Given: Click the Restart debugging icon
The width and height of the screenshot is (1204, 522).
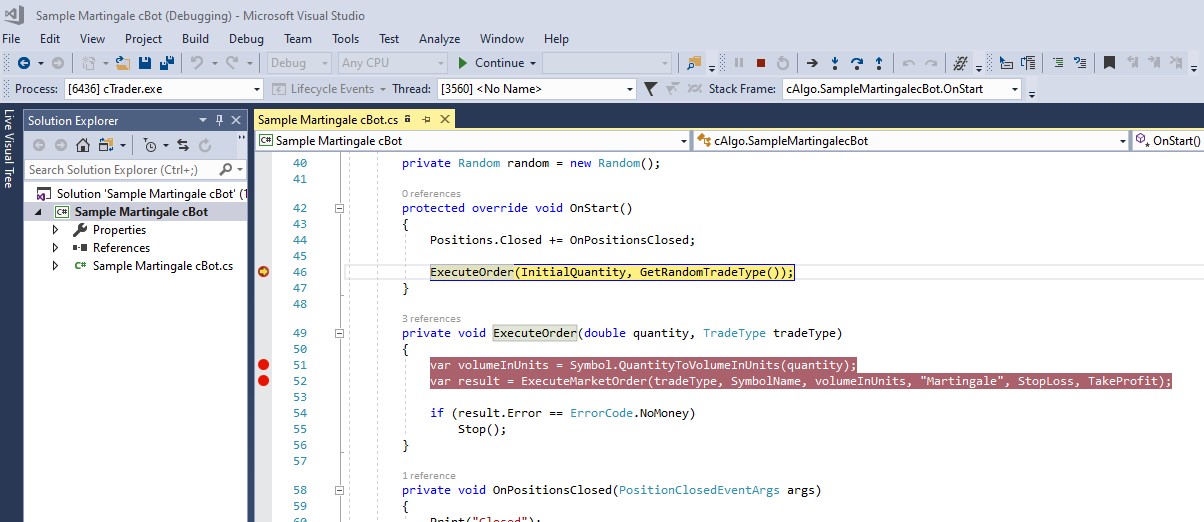Looking at the screenshot, I should coord(783,63).
